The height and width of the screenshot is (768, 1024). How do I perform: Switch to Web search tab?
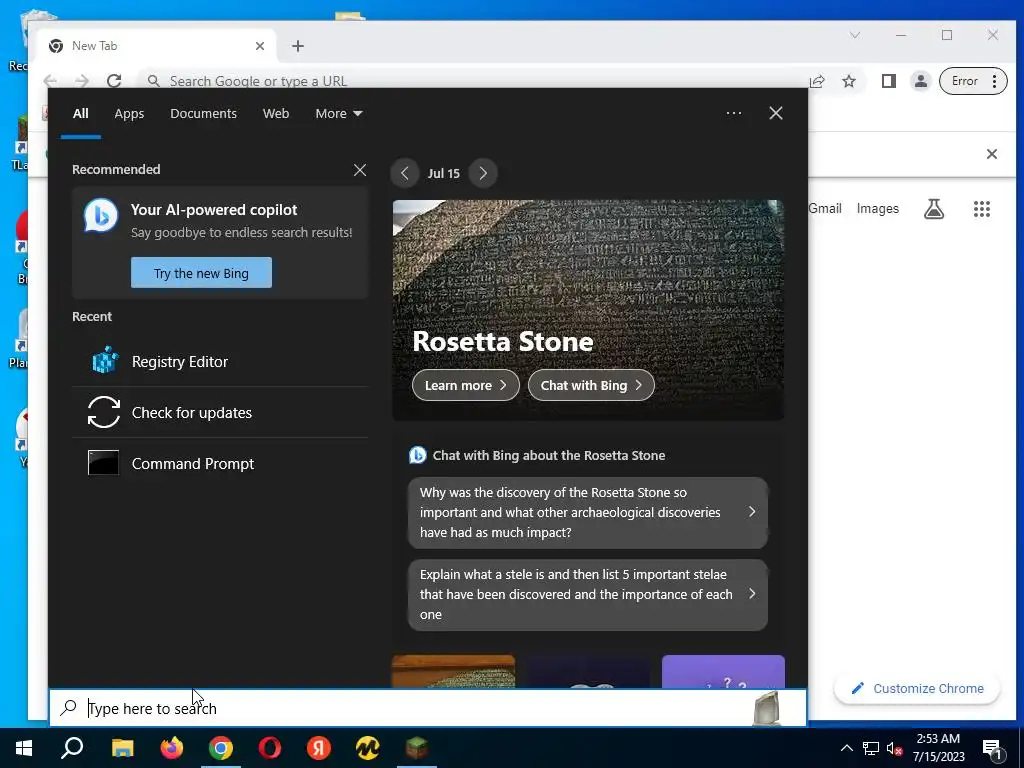276,114
